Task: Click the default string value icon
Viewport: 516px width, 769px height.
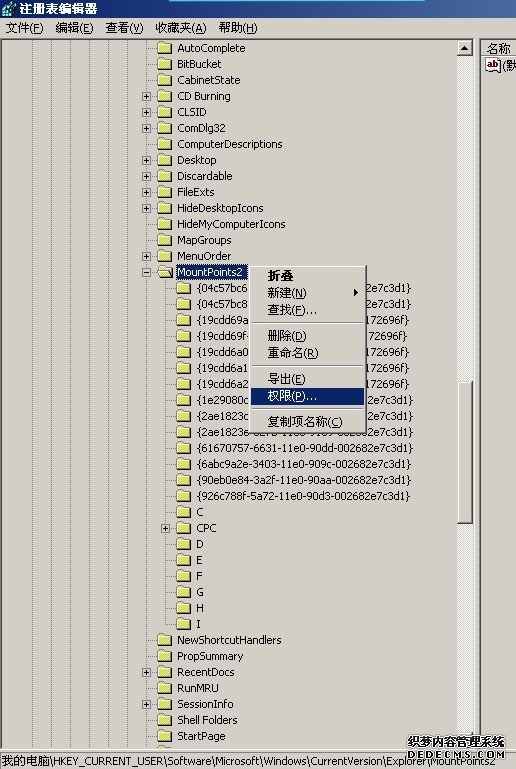Action: [492, 65]
